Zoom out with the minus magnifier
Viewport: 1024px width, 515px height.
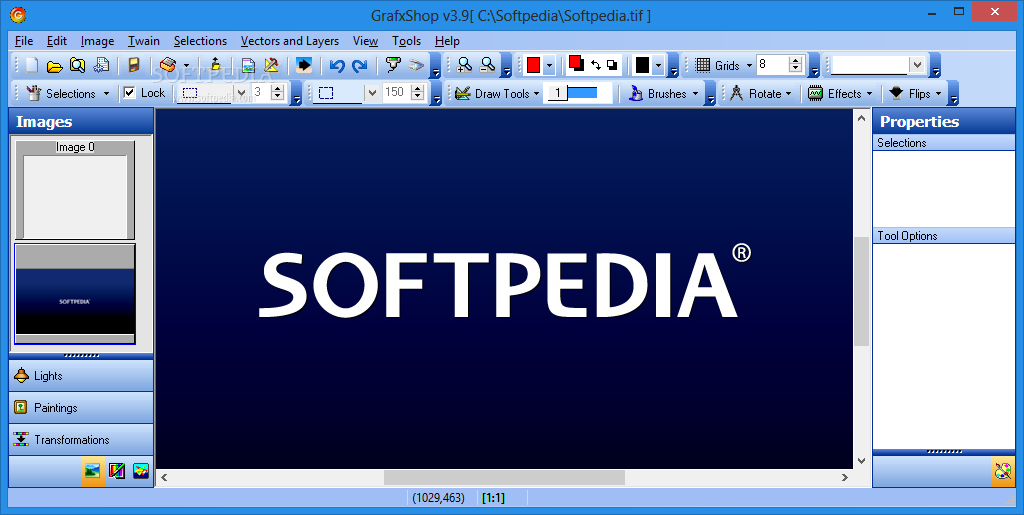[x=488, y=65]
